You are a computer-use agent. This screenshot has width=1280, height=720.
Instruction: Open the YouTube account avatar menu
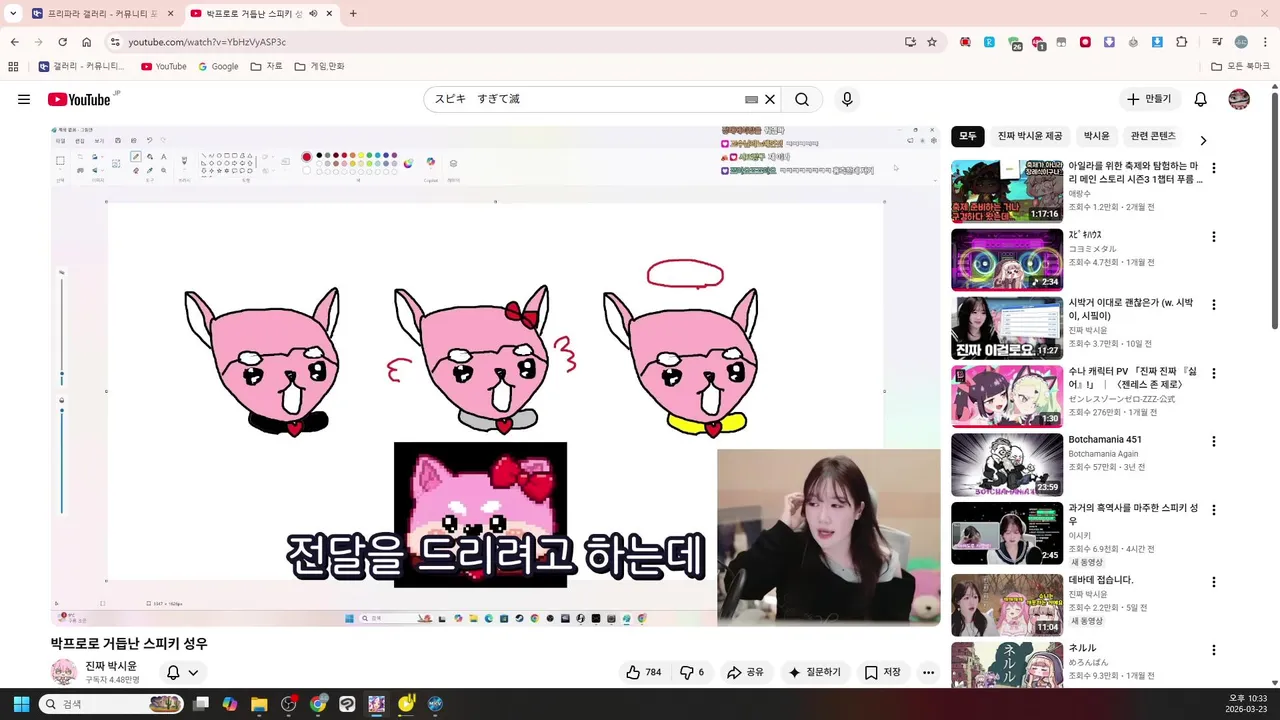click(x=1239, y=99)
